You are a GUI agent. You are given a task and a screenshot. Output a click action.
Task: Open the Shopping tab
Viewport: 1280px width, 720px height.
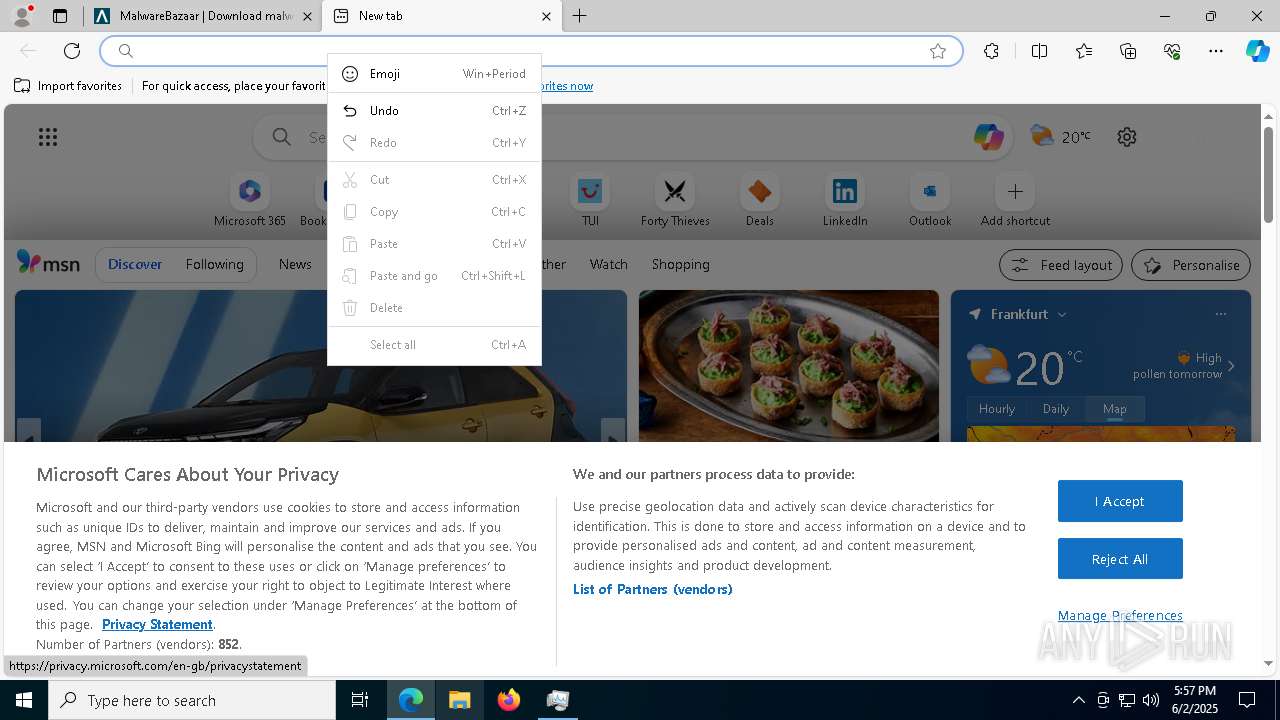click(x=680, y=264)
